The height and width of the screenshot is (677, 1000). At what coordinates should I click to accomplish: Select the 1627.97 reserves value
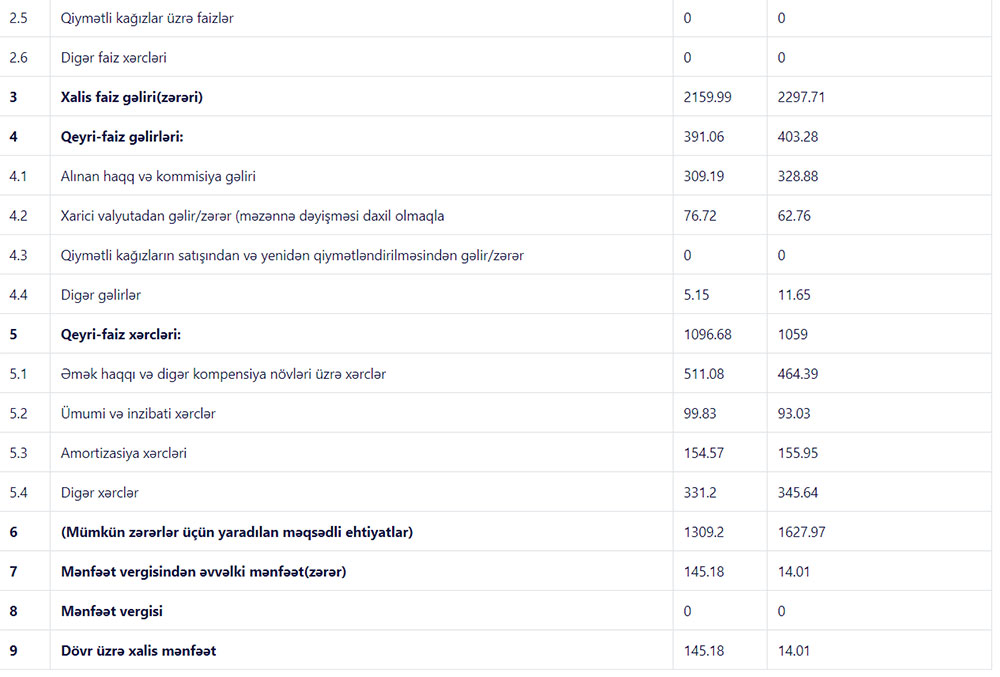(x=801, y=532)
